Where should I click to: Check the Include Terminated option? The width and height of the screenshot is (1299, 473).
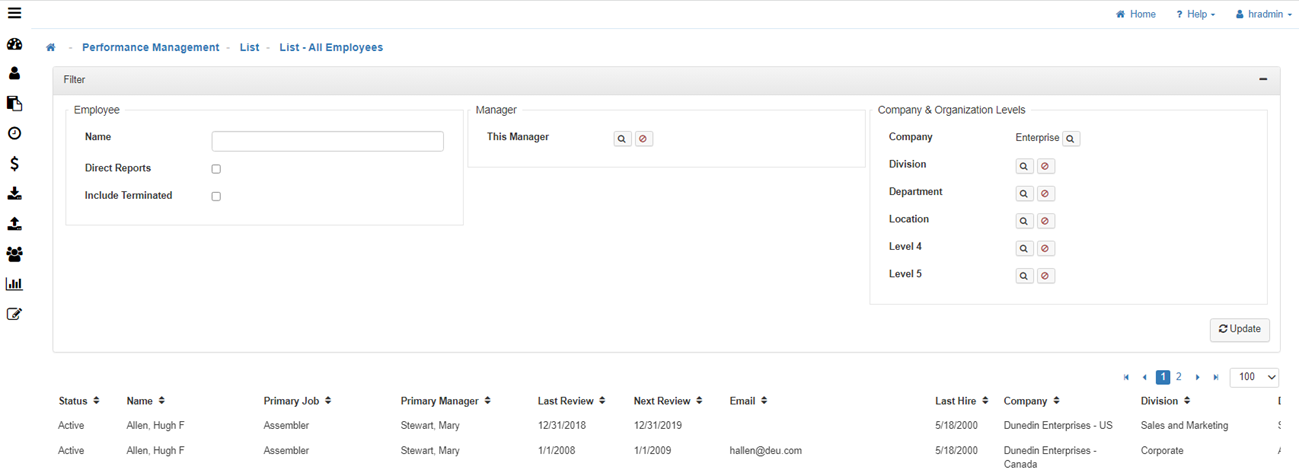(216, 196)
